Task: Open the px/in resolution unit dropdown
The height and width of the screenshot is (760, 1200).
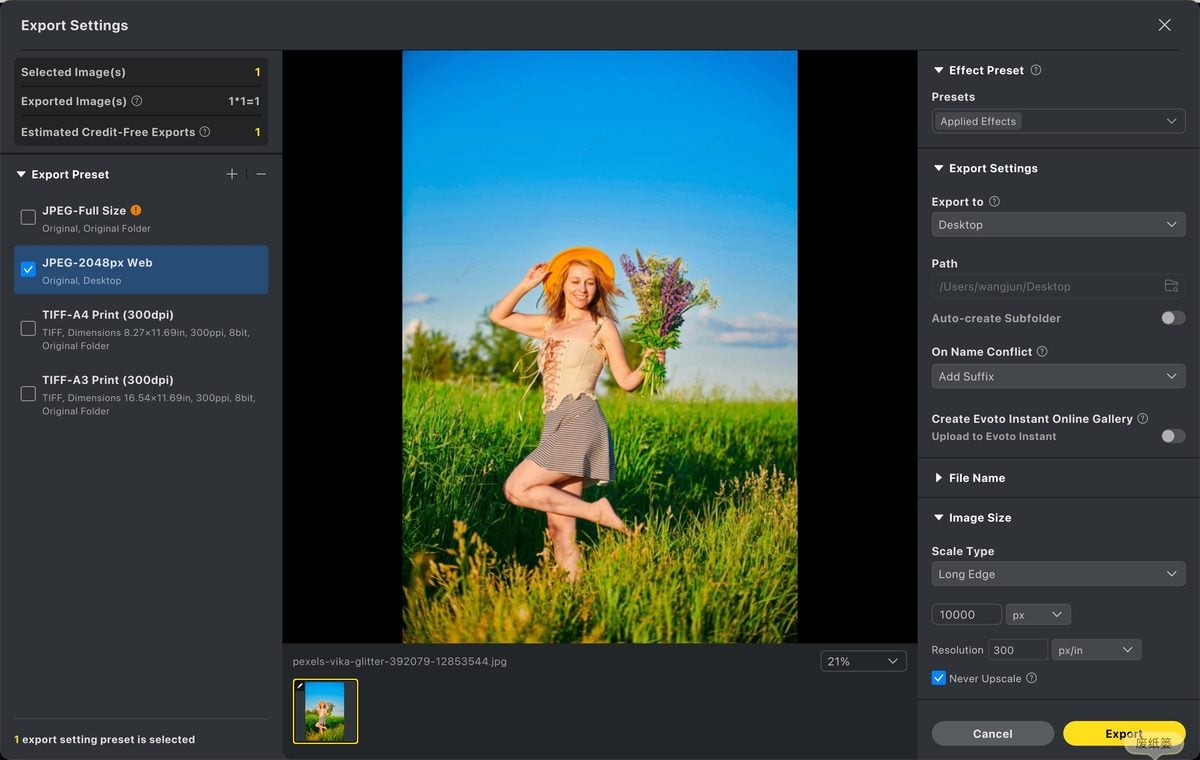Action: [x=1096, y=650]
